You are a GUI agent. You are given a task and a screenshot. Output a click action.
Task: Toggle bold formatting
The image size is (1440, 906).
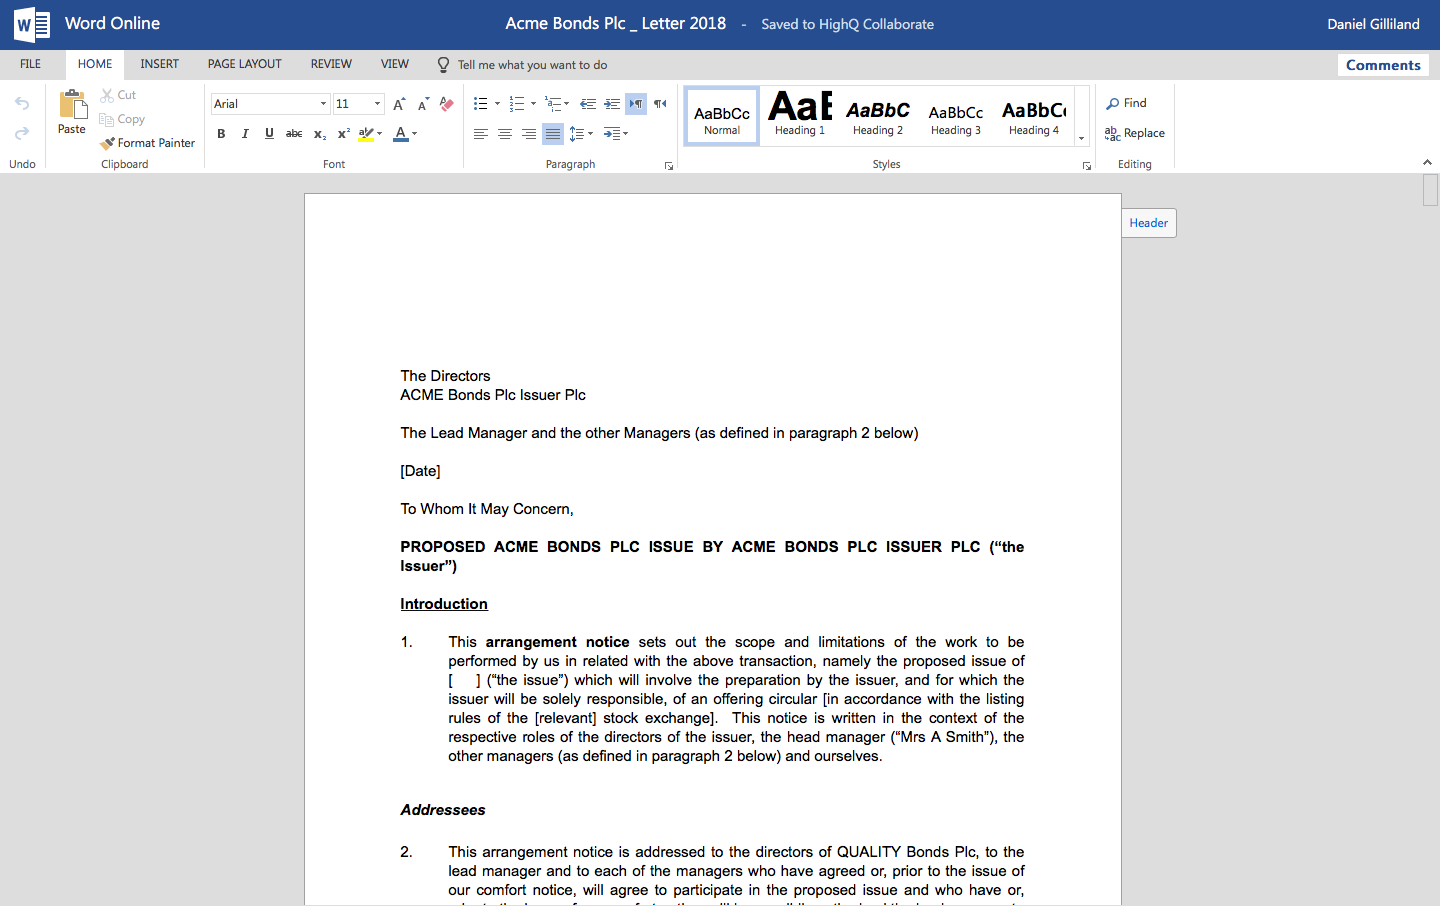[x=221, y=134]
